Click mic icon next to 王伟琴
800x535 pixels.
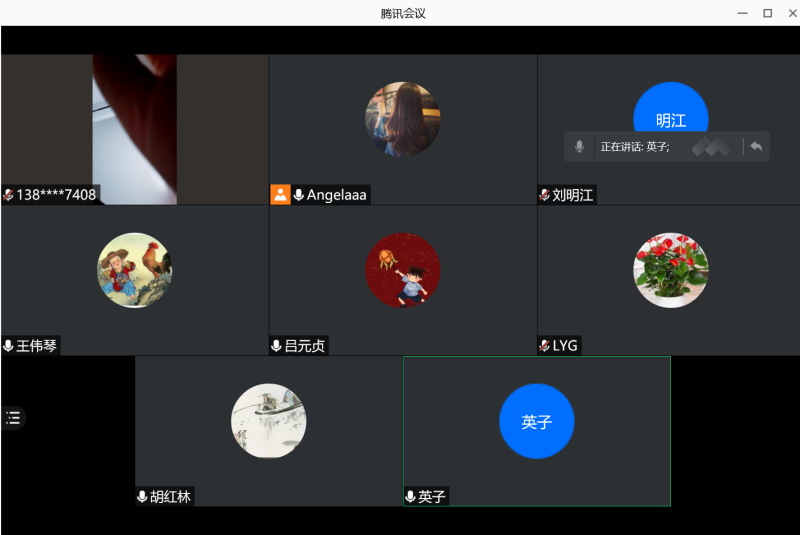(x=8, y=346)
